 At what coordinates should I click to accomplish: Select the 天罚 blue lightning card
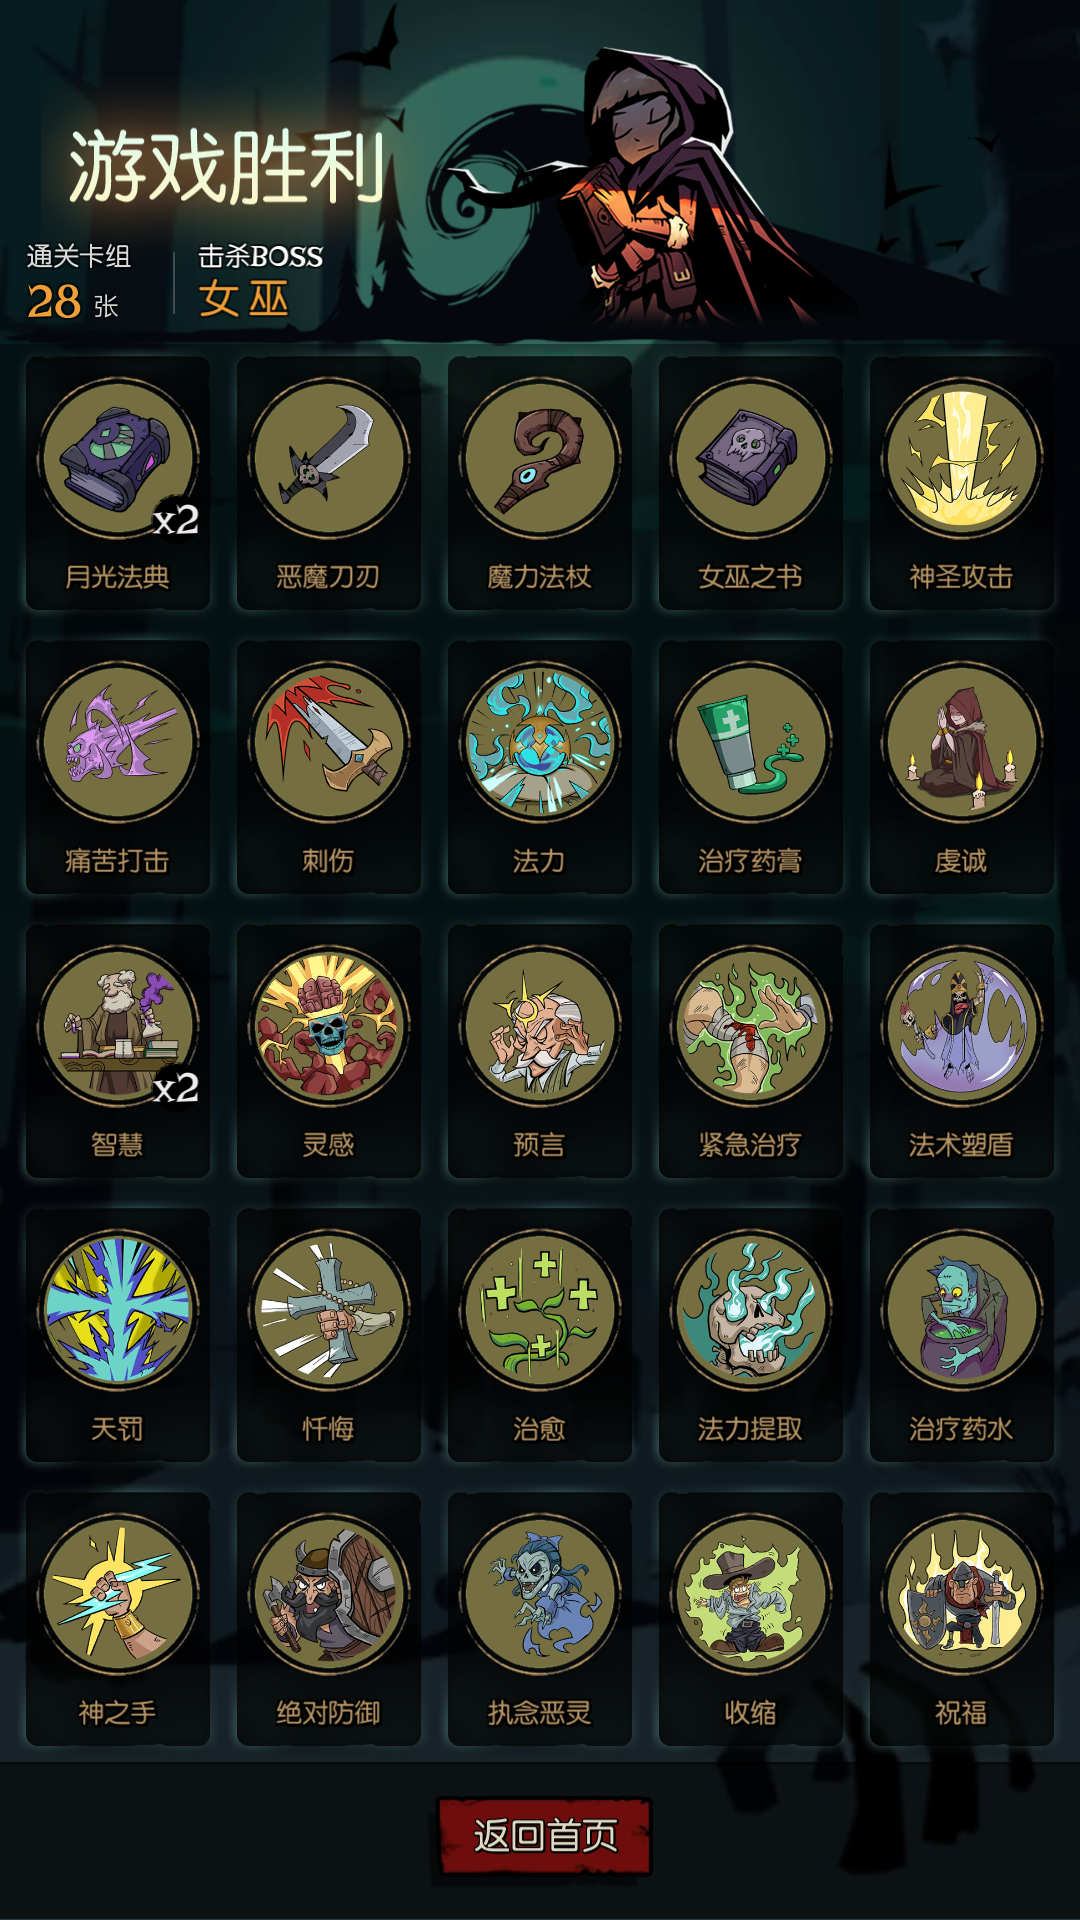tap(118, 1335)
